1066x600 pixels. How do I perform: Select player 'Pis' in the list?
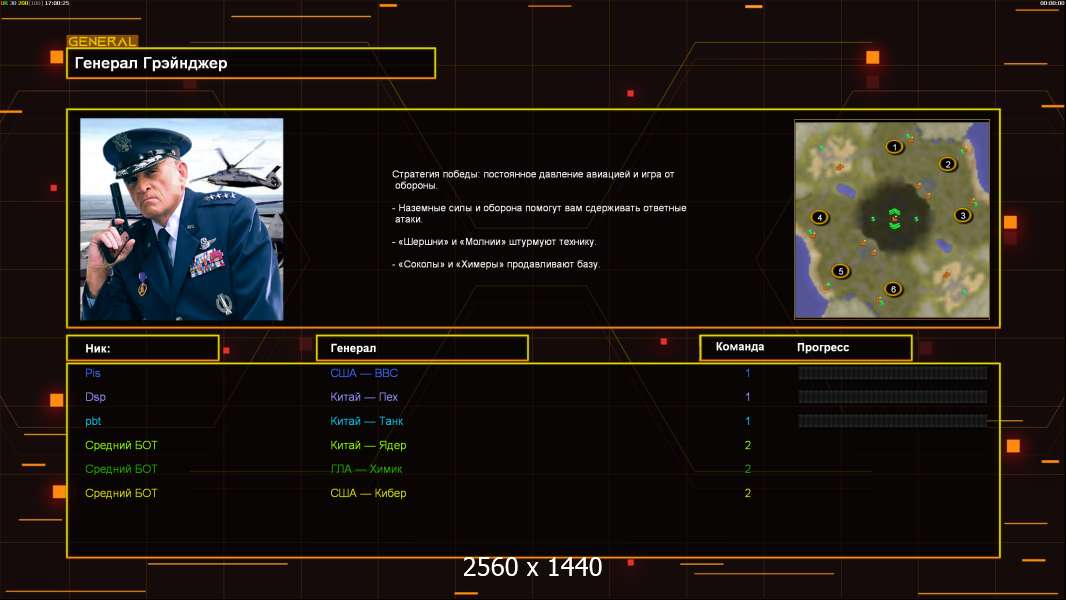[93, 373]
